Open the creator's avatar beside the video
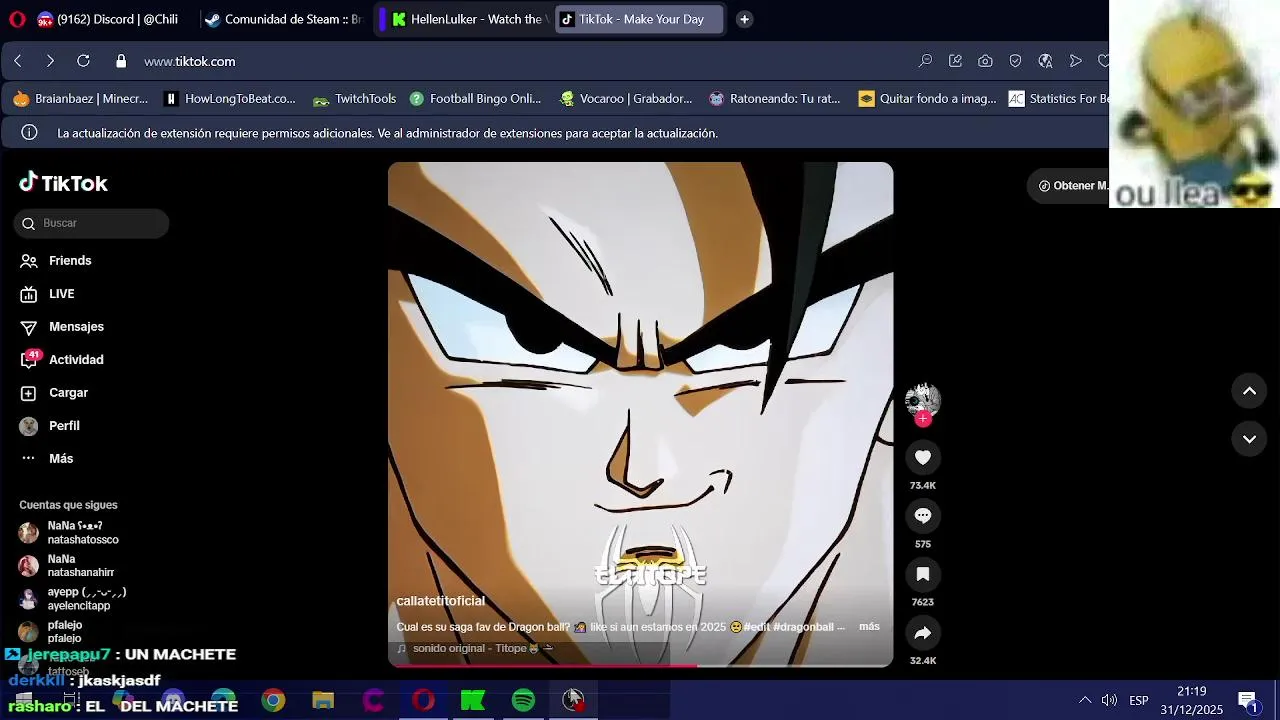This screenshot has width=1280, height=720. 922,400
